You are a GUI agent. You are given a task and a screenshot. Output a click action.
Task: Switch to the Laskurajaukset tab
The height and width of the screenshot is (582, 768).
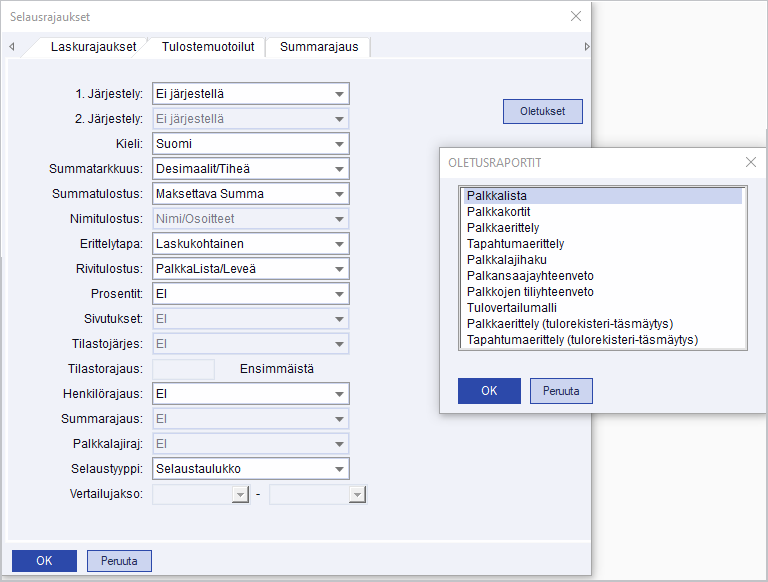(x=96, y=47)
